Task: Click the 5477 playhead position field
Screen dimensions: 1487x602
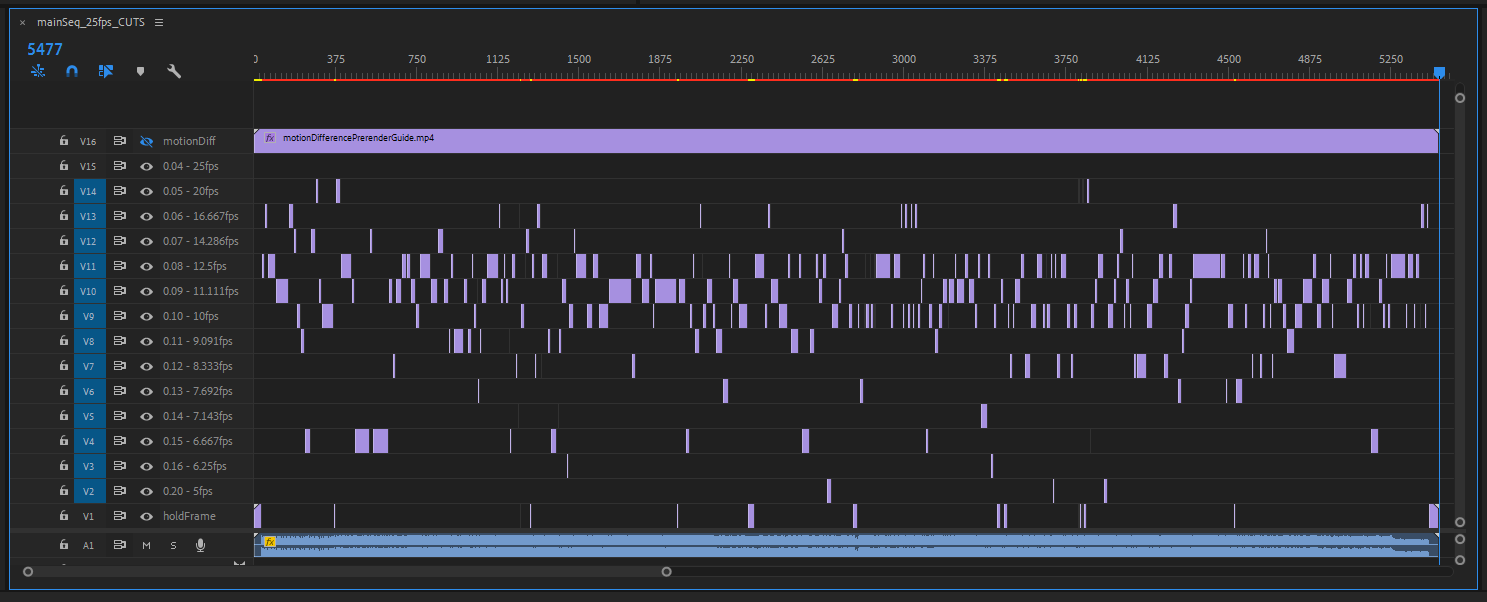Action: point(45,49)
